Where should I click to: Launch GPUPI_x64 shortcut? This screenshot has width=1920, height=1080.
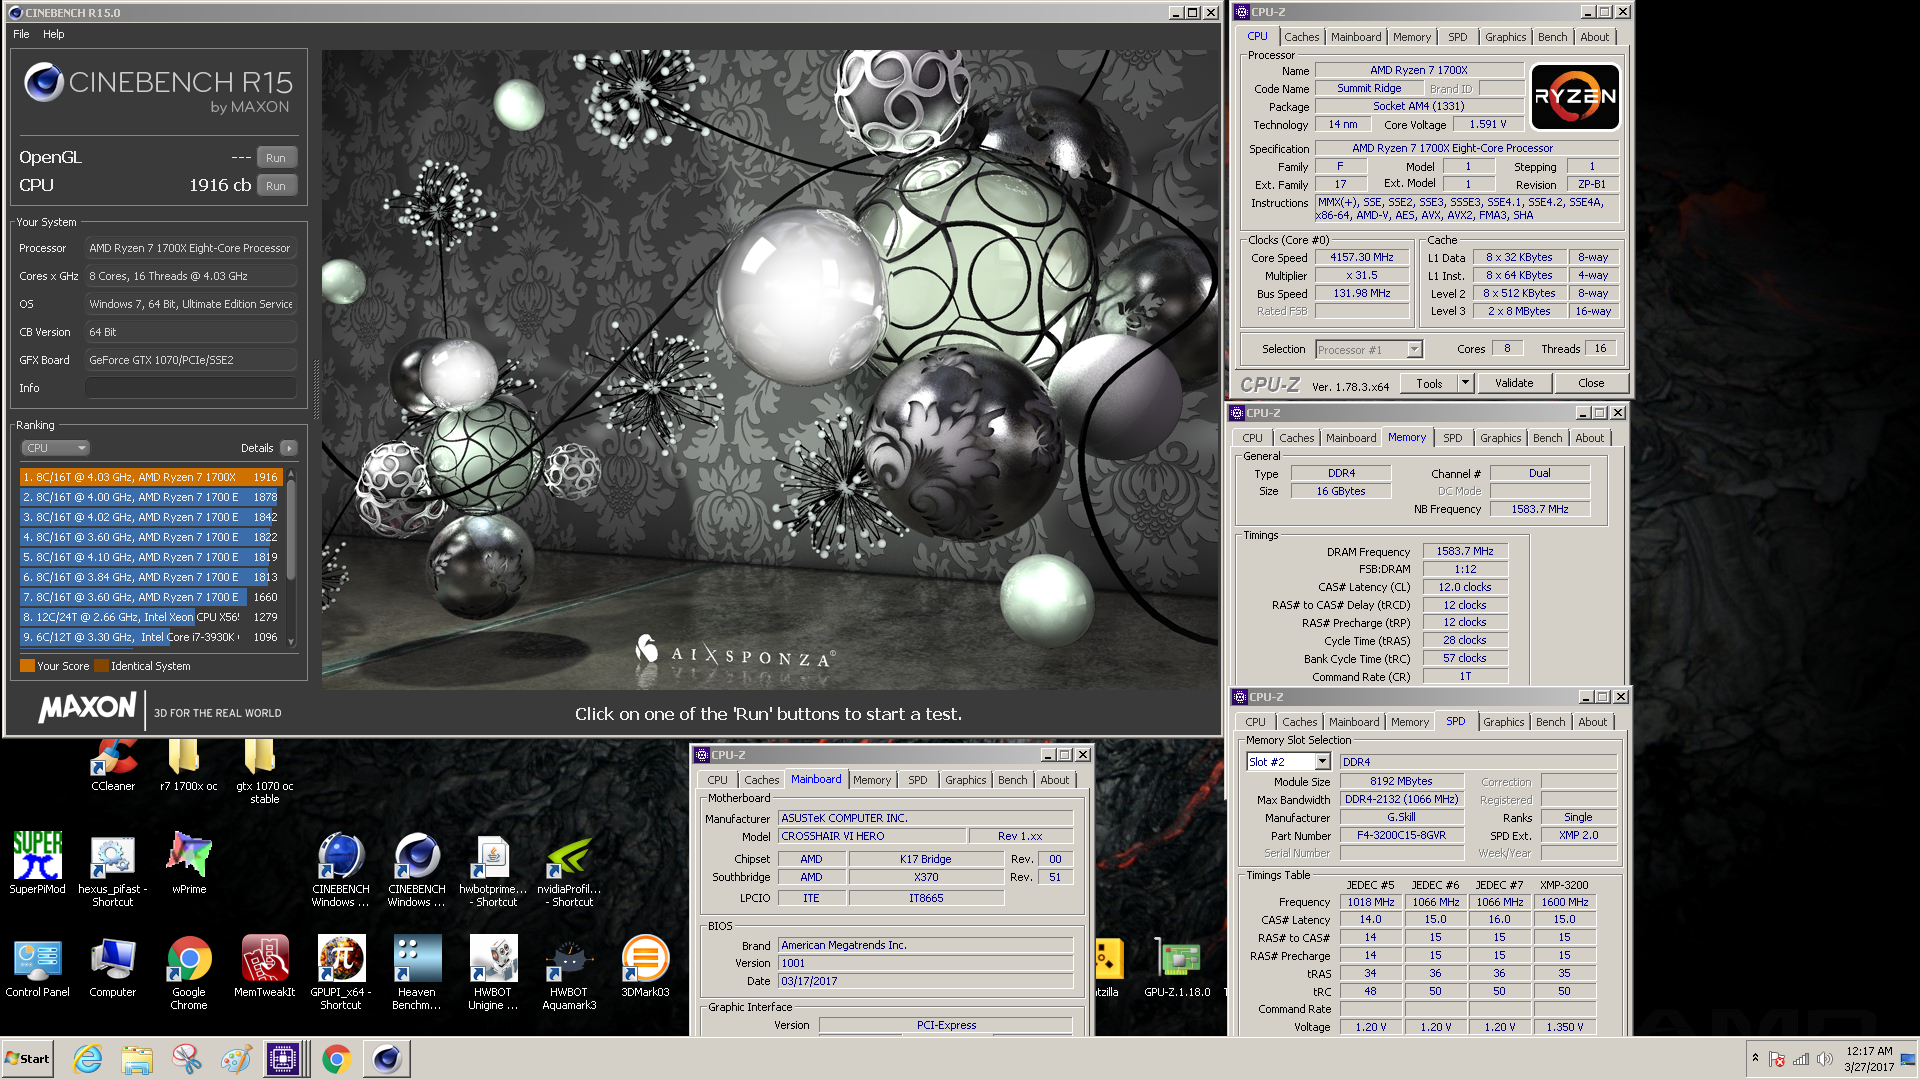point(341,973)
